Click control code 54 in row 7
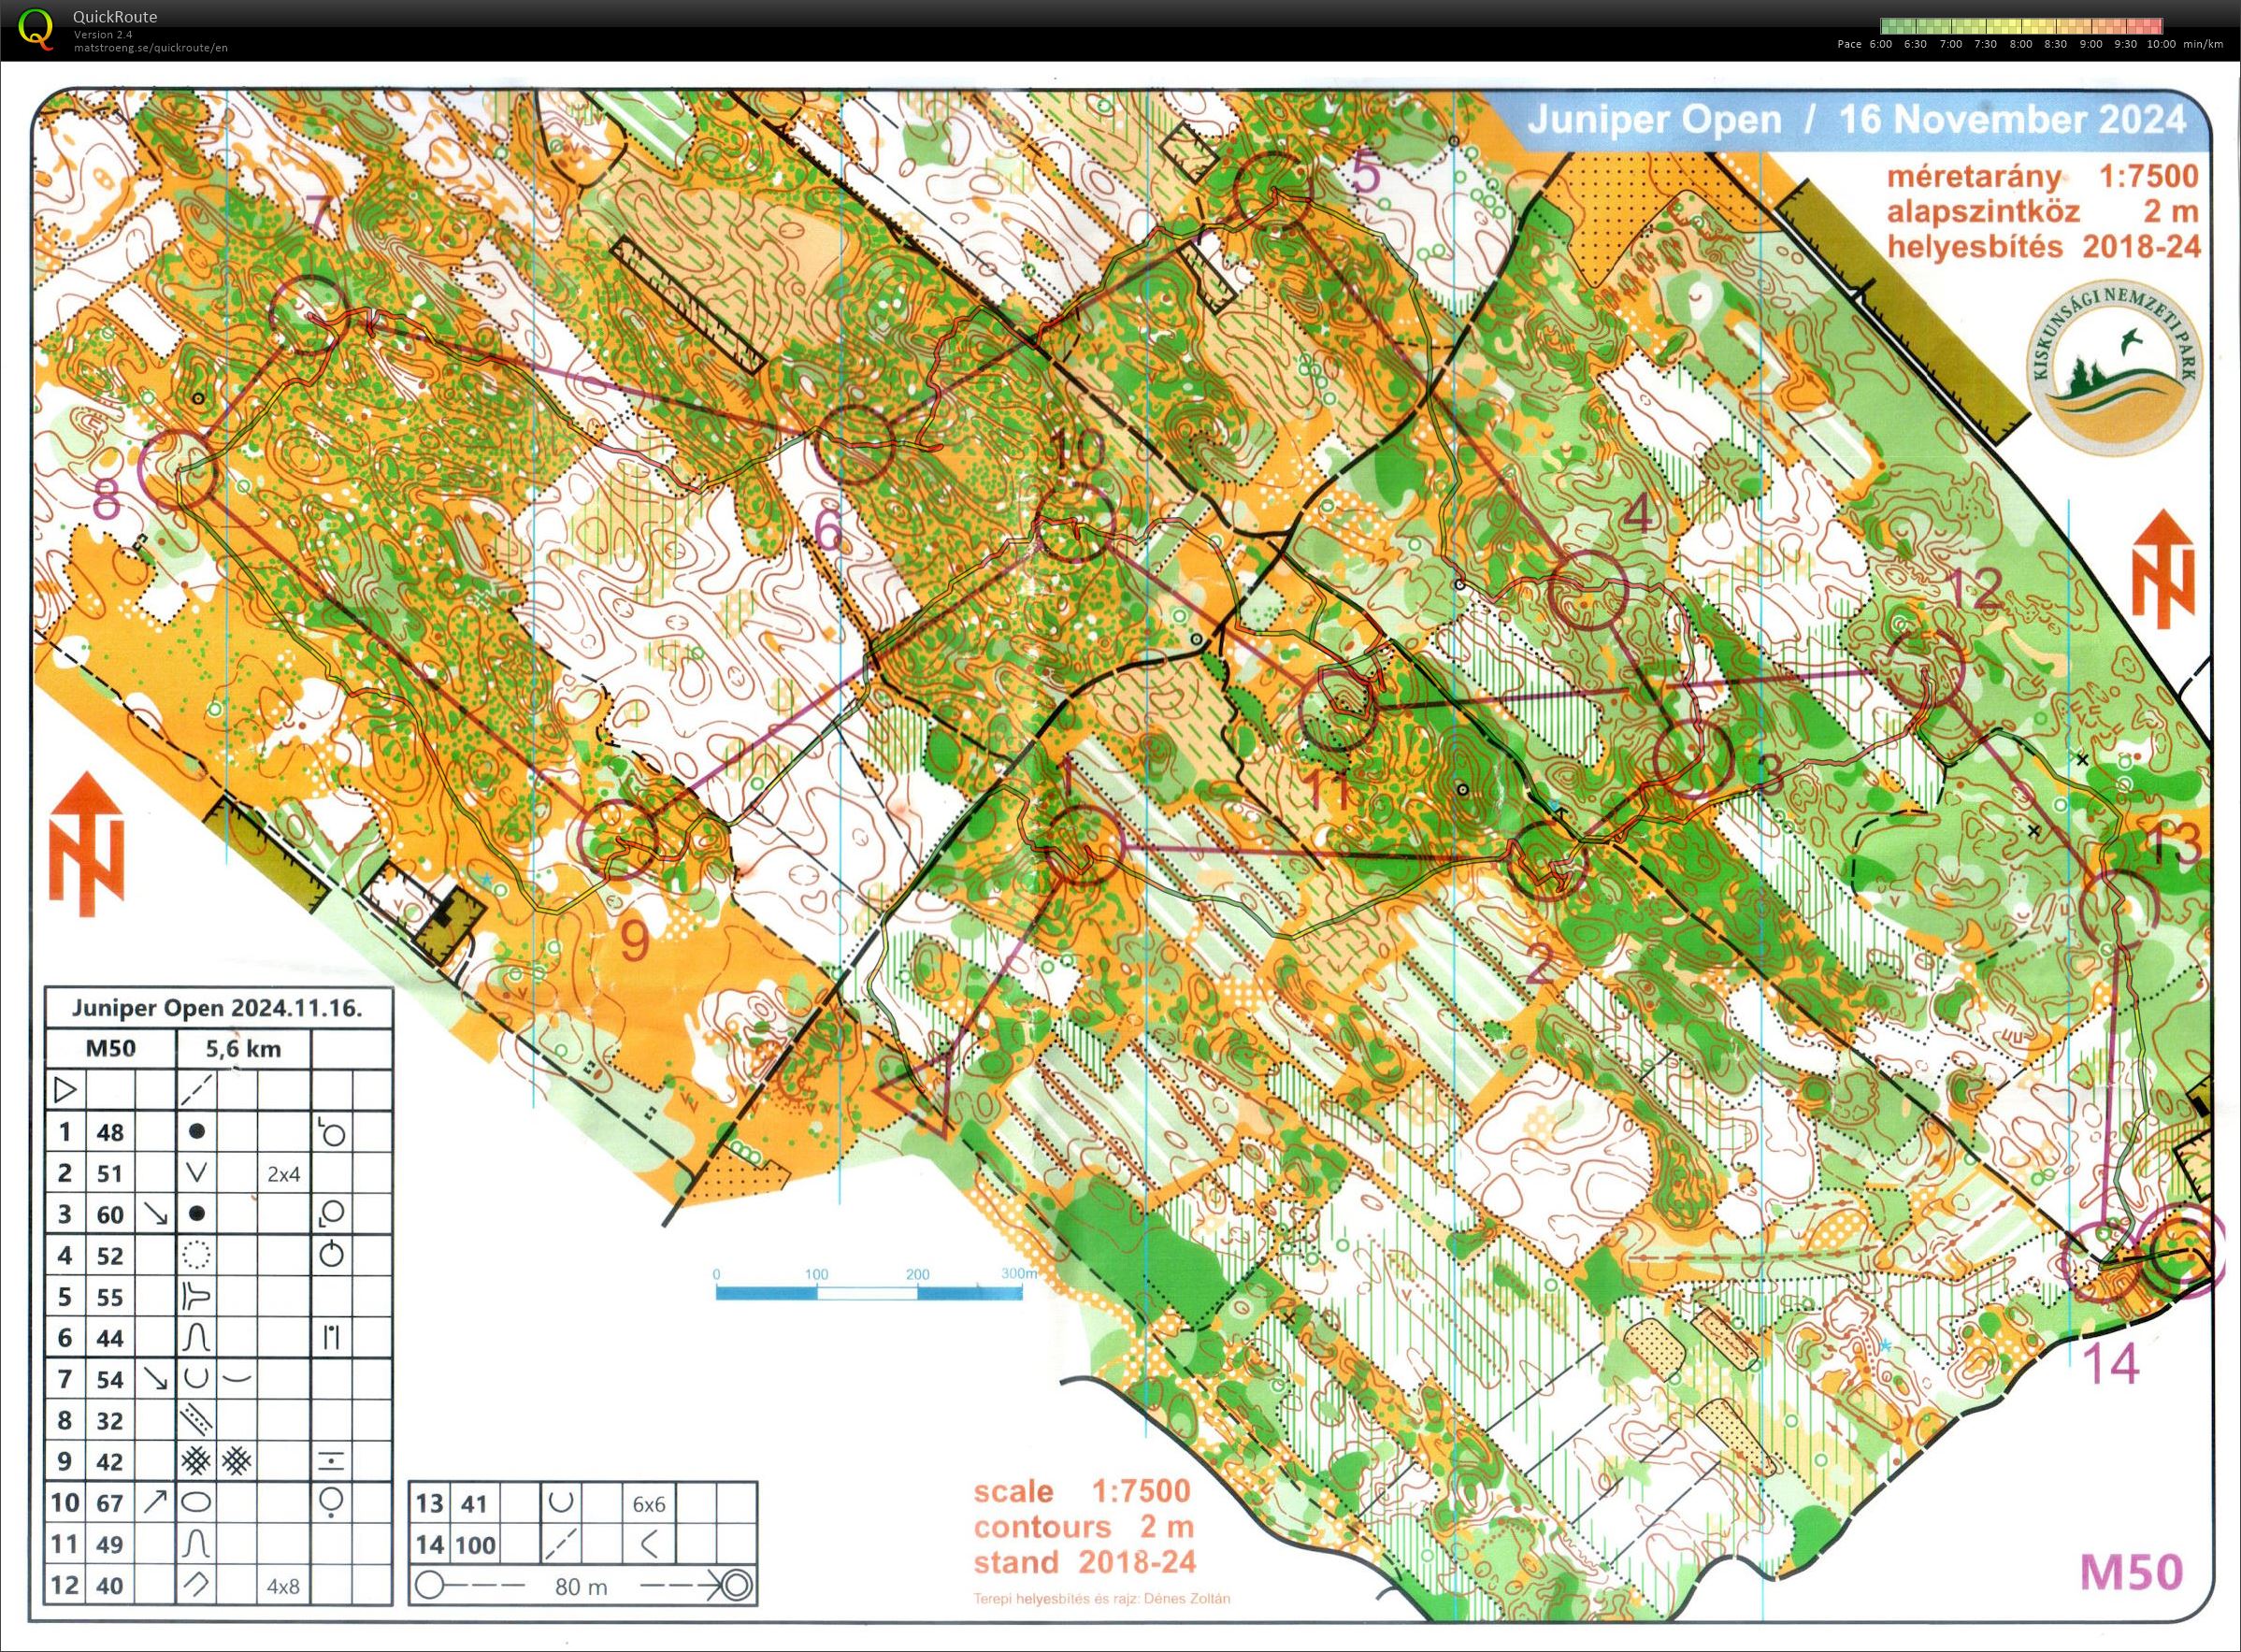Screen dimensions: 2241x1652 pyautogui.click(x=110, y=1379)
